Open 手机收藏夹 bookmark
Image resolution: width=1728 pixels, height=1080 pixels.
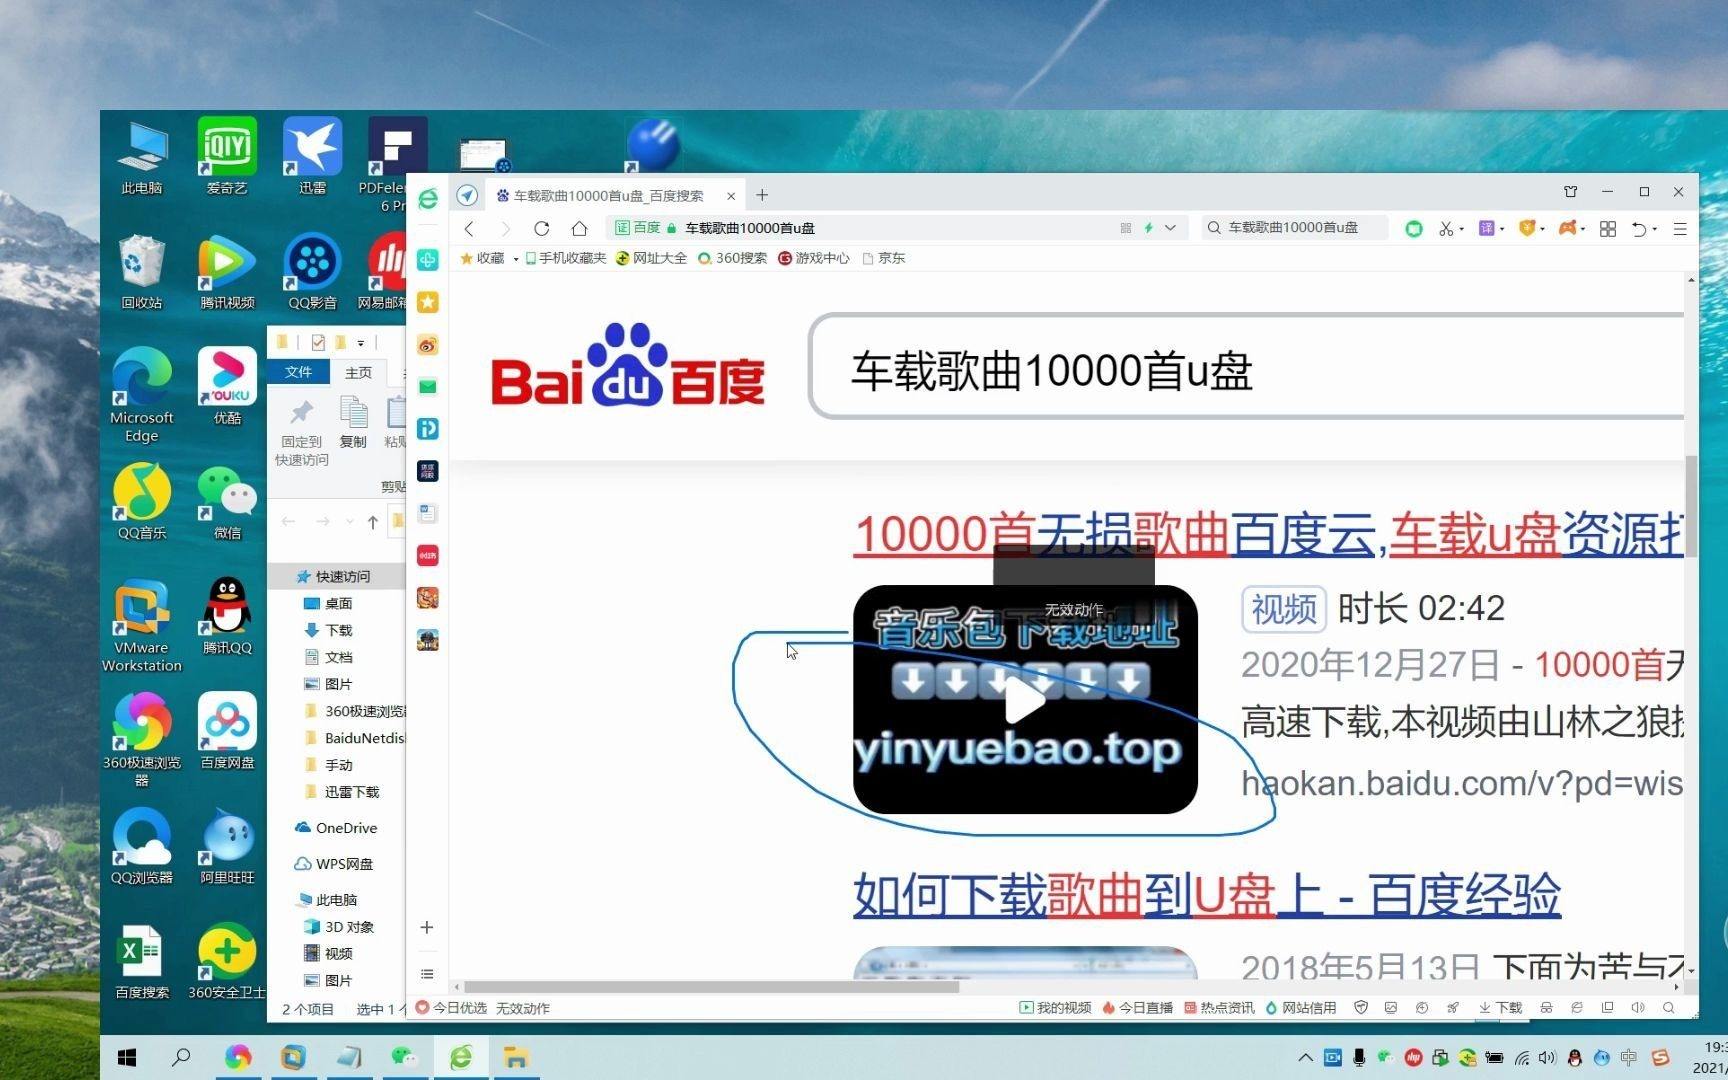pyautogui.click(x=566, y=258)
